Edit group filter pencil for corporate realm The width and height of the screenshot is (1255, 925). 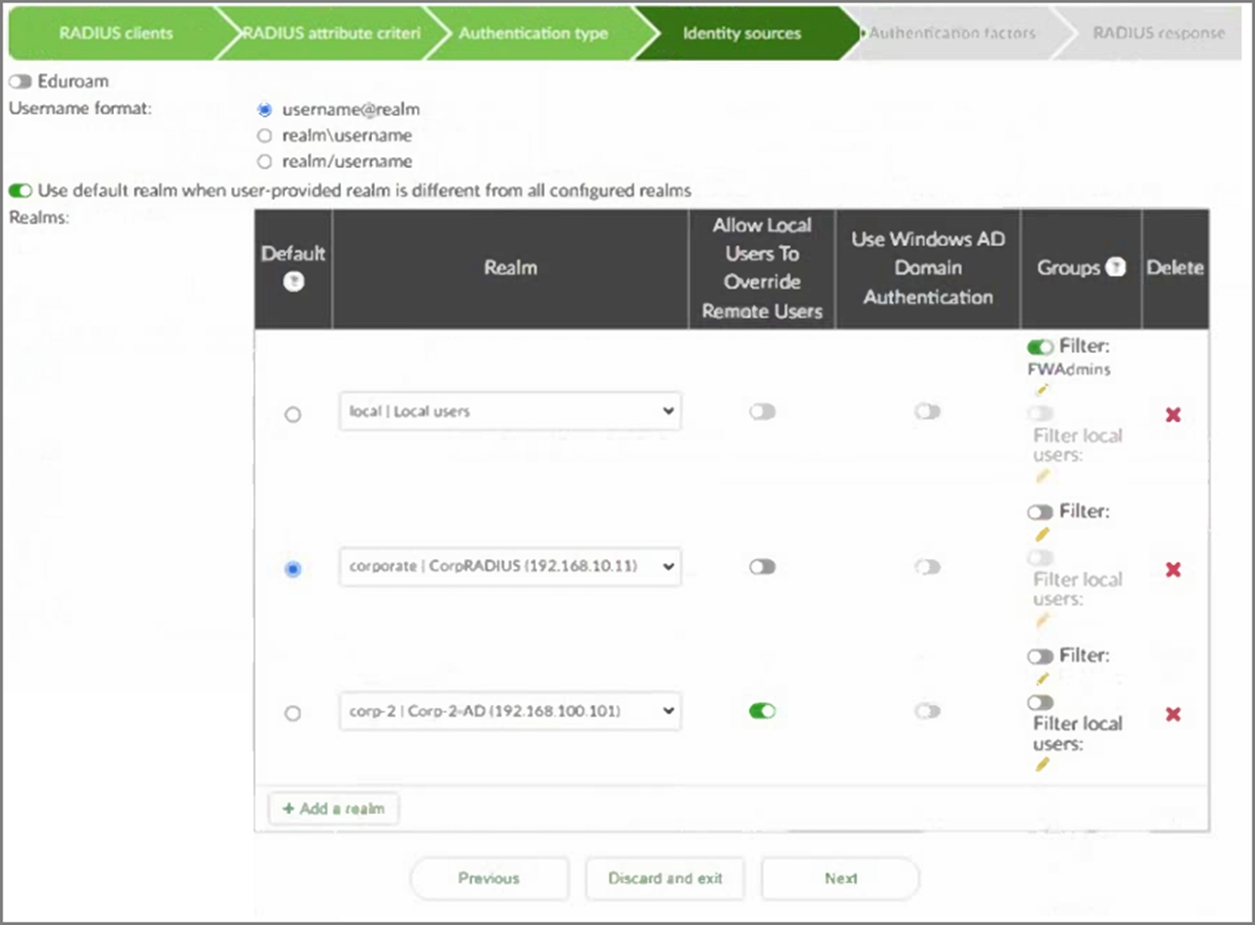1043,534
